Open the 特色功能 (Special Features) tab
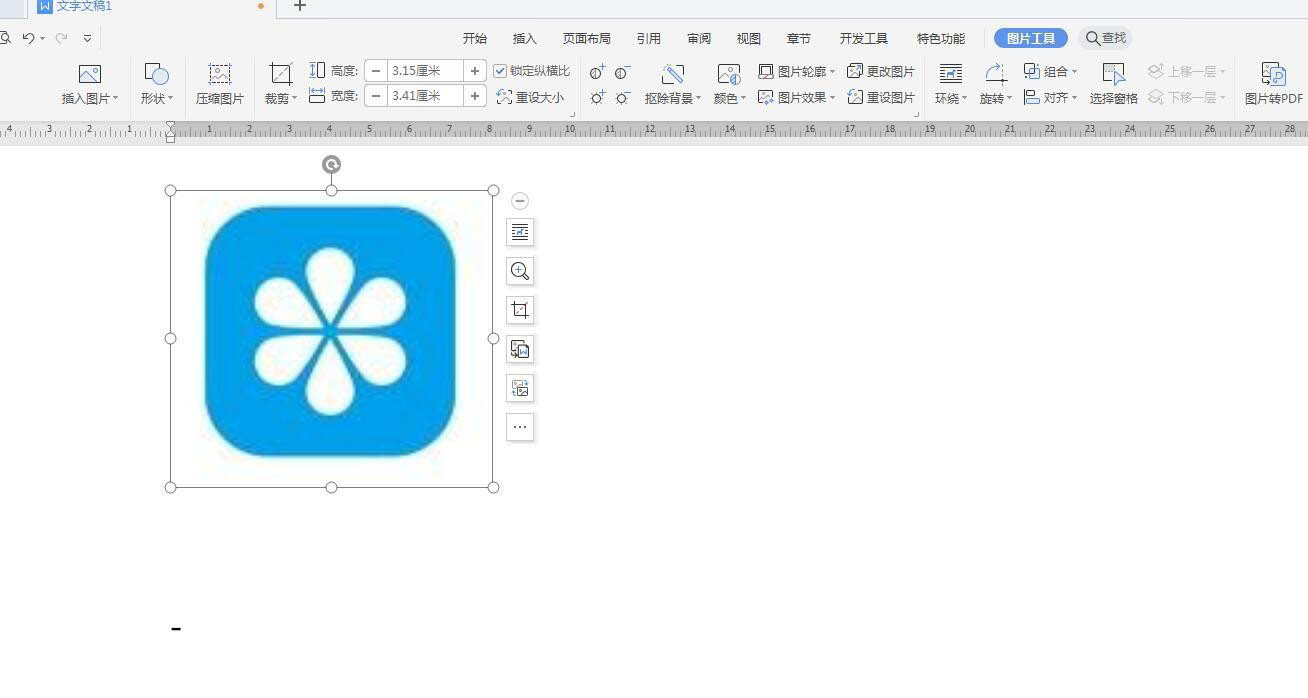This screenshot has width=1308, height=698. [941, 39]
